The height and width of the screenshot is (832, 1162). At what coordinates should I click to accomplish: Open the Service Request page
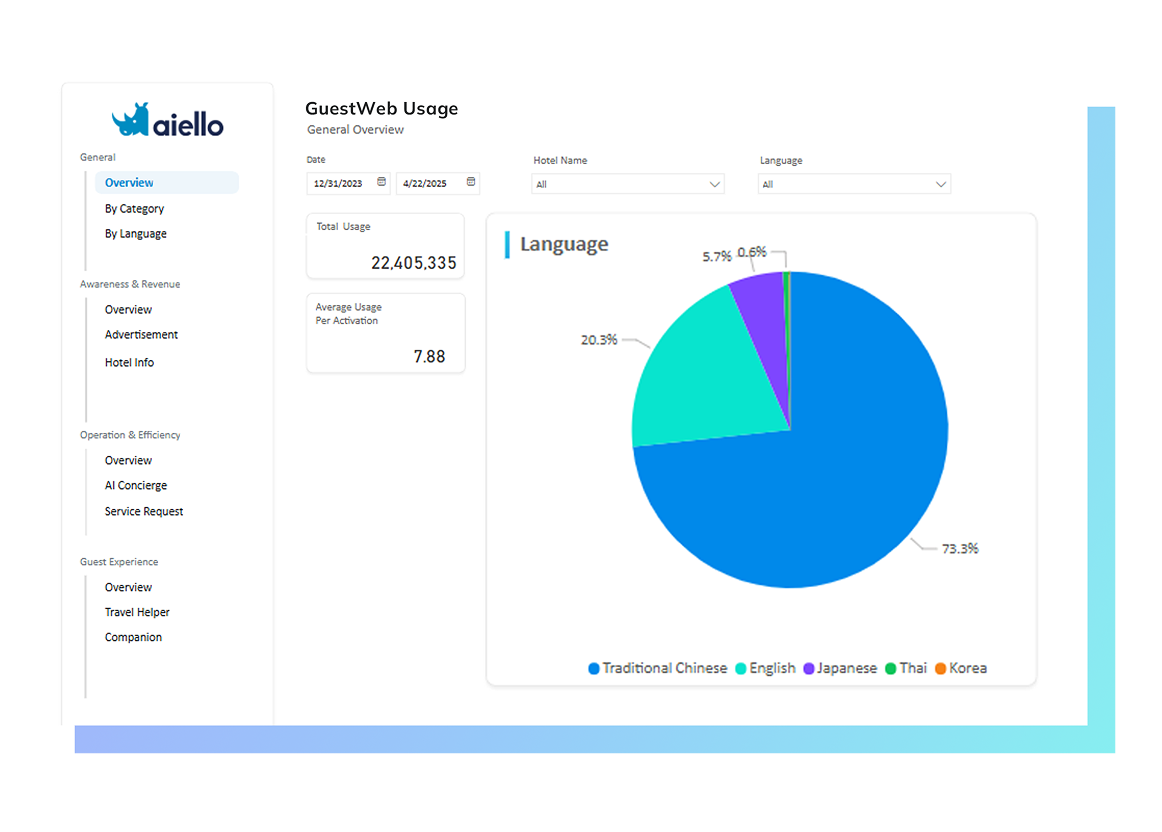tap(144, 511)
